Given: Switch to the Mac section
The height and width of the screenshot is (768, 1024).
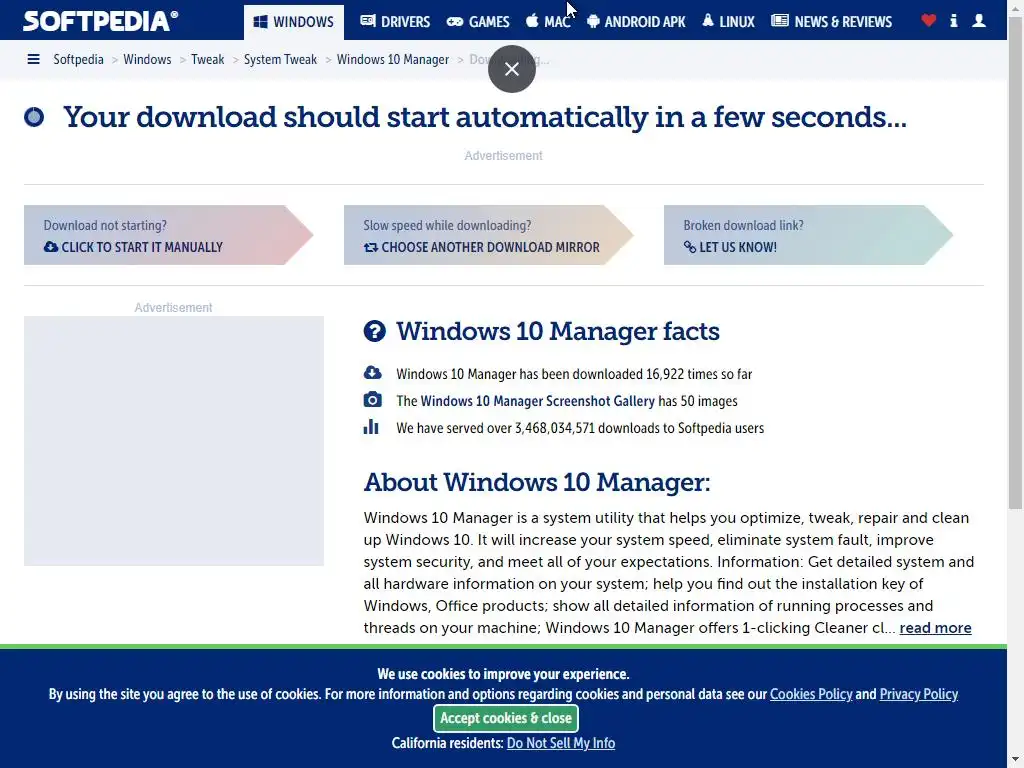Looking at the screenshot, I should 549,22.
